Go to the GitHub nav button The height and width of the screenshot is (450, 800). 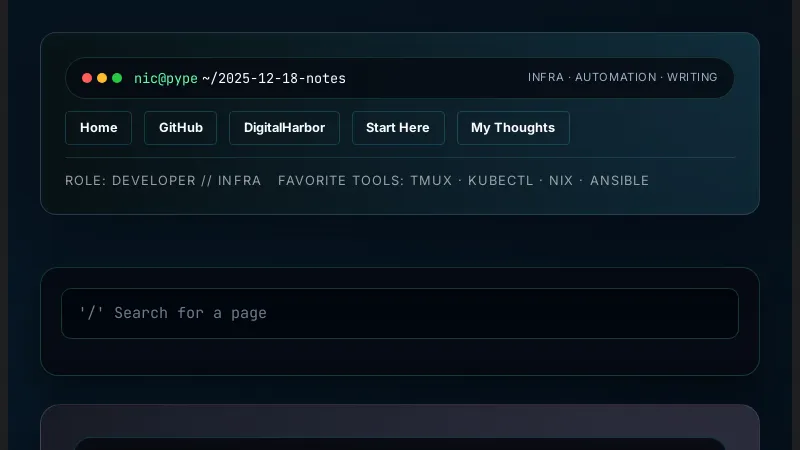[180, 128]
